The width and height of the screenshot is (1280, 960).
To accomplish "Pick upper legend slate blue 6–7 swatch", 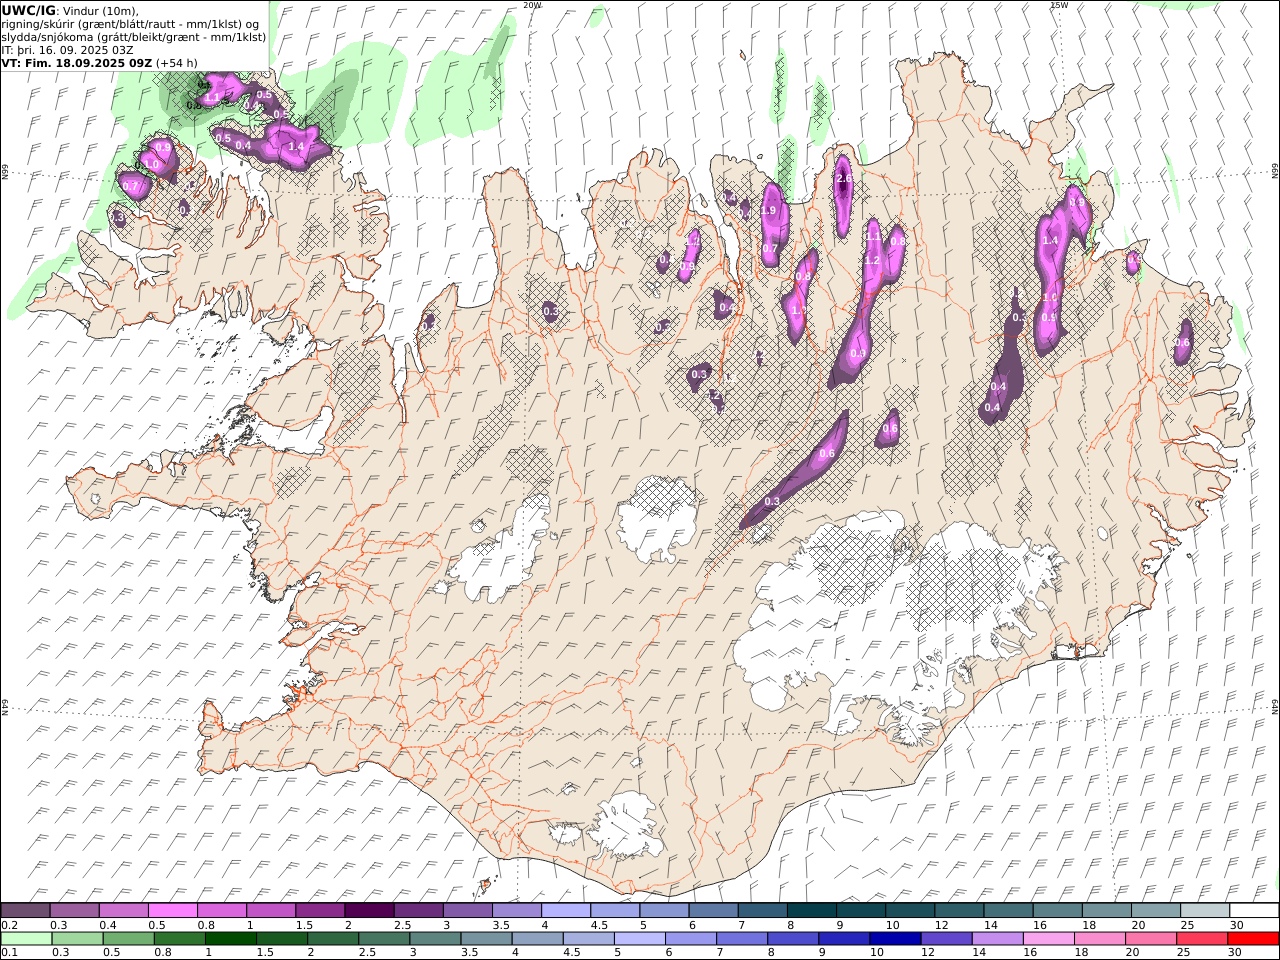I will (712, 910).
